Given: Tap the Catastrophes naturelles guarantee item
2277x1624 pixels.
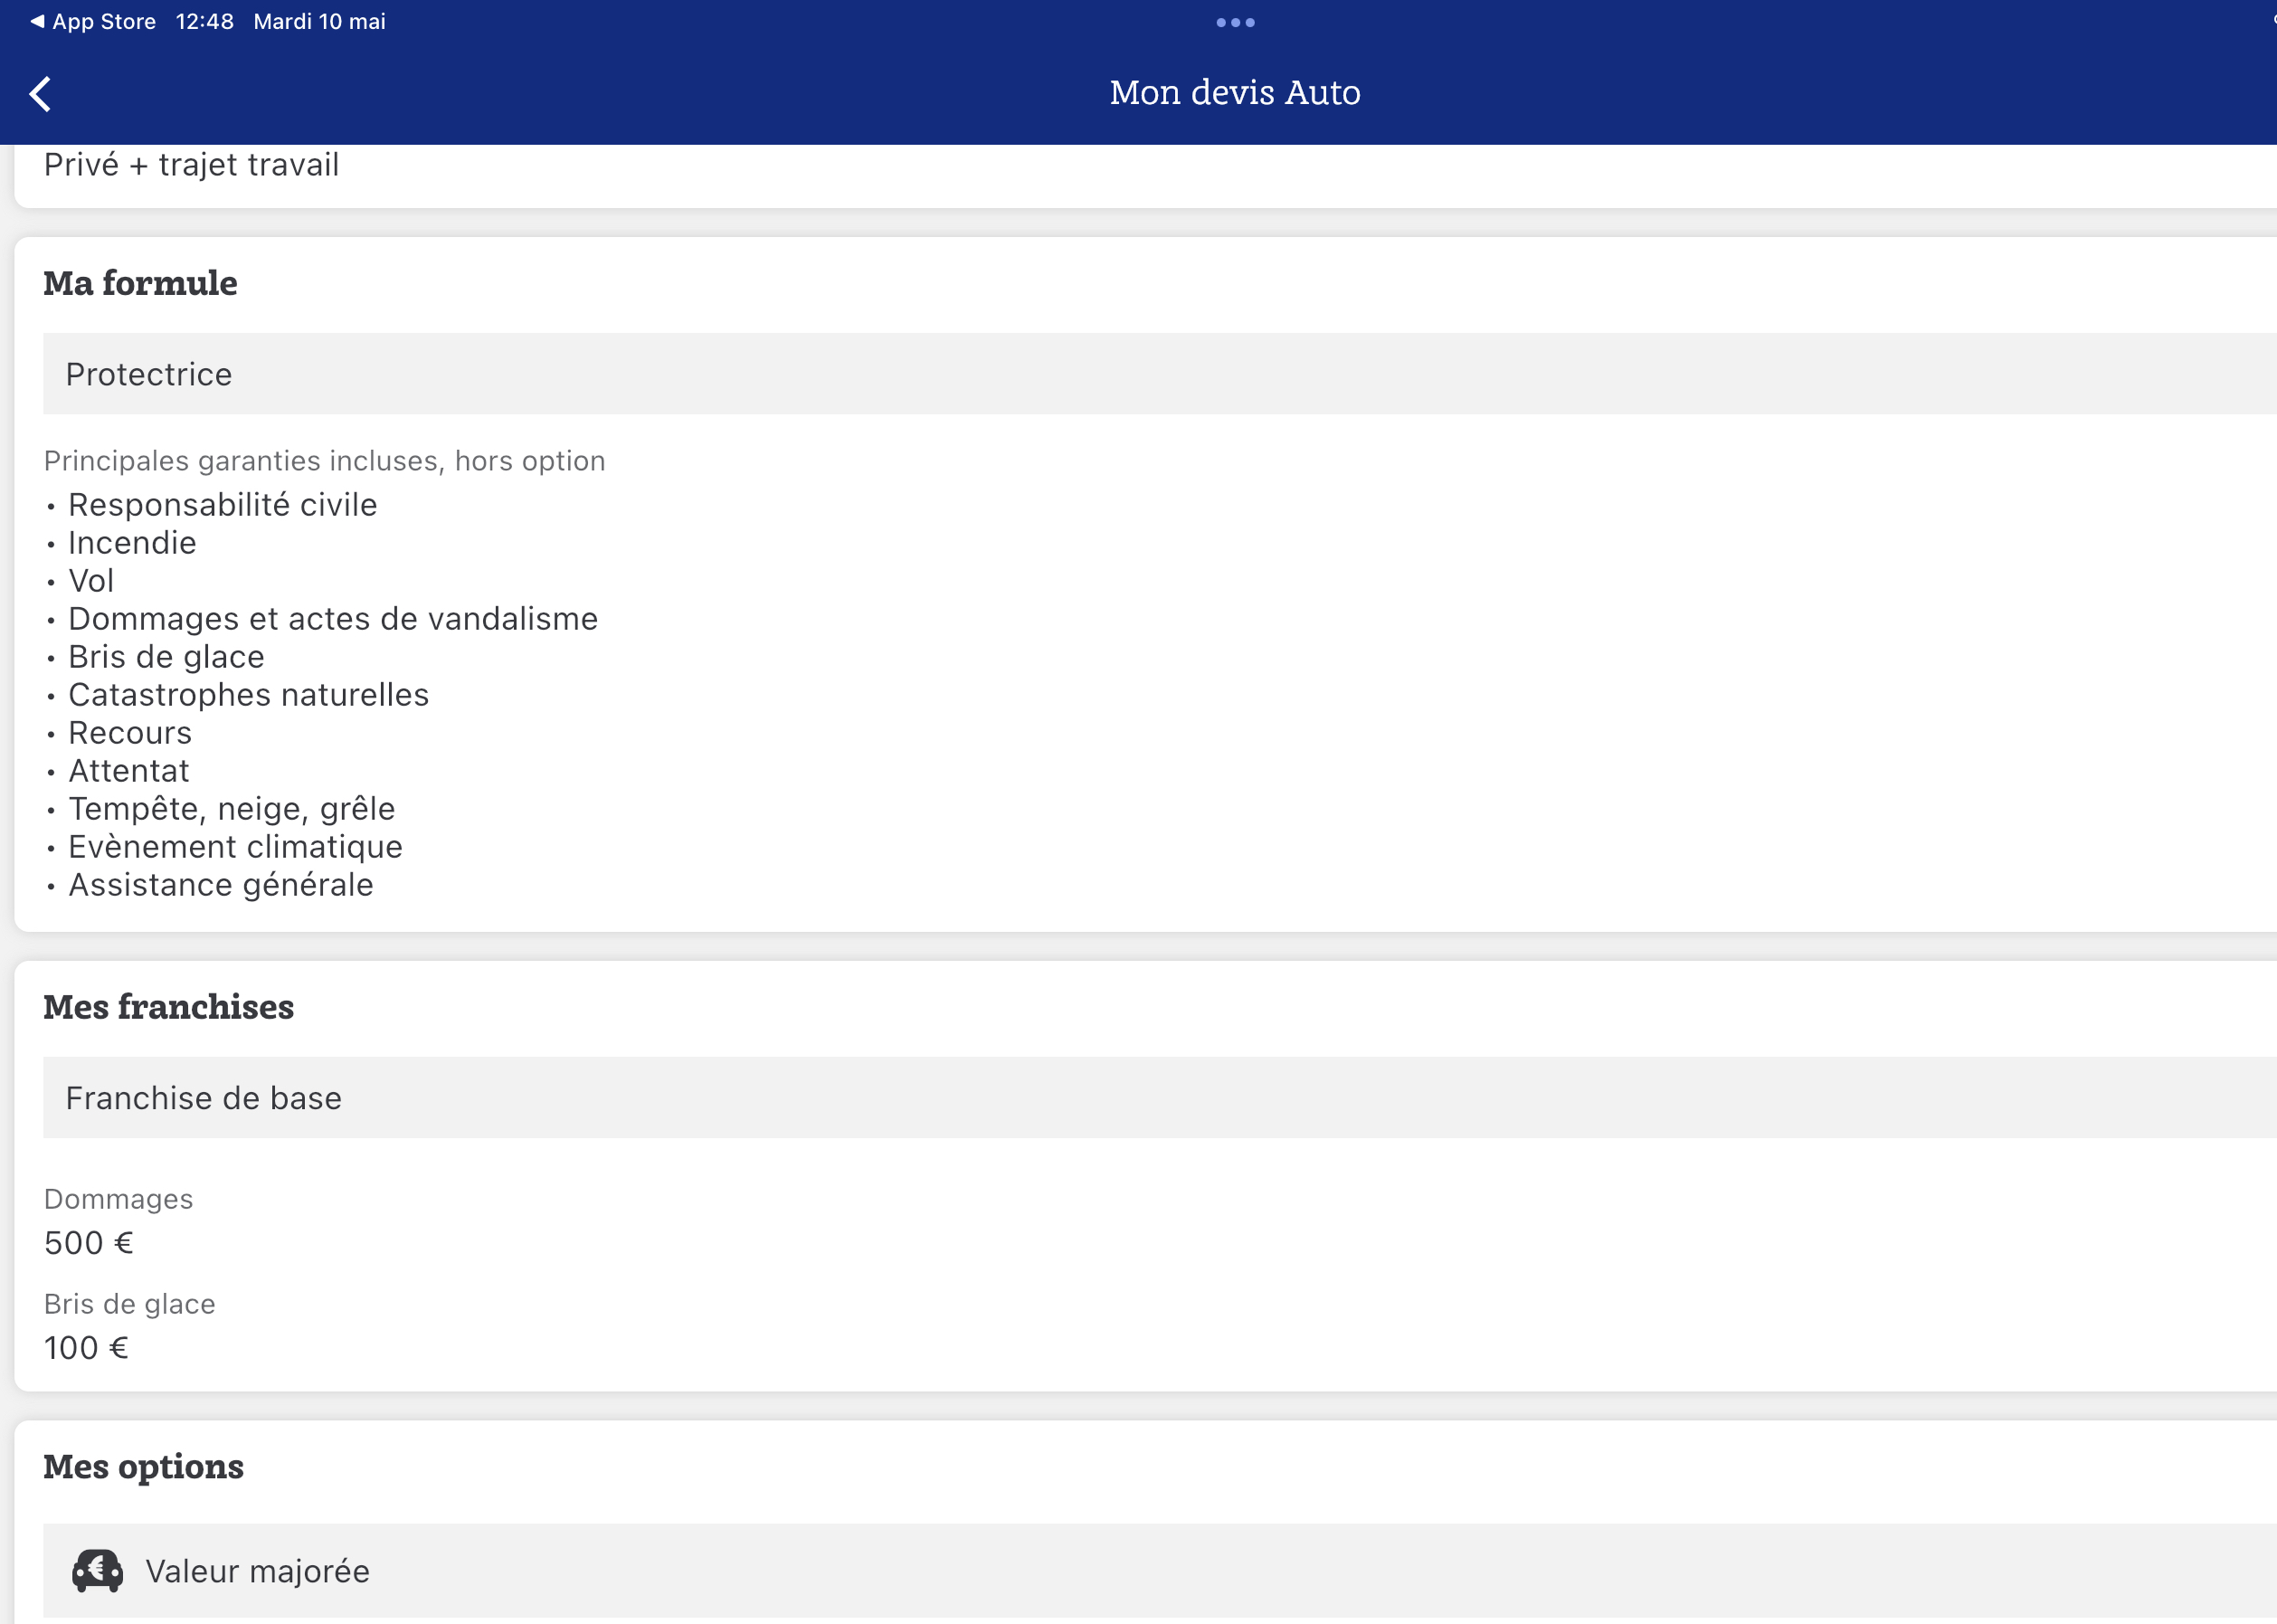Looking at the screenshot, I should click(x=248, y=695).
